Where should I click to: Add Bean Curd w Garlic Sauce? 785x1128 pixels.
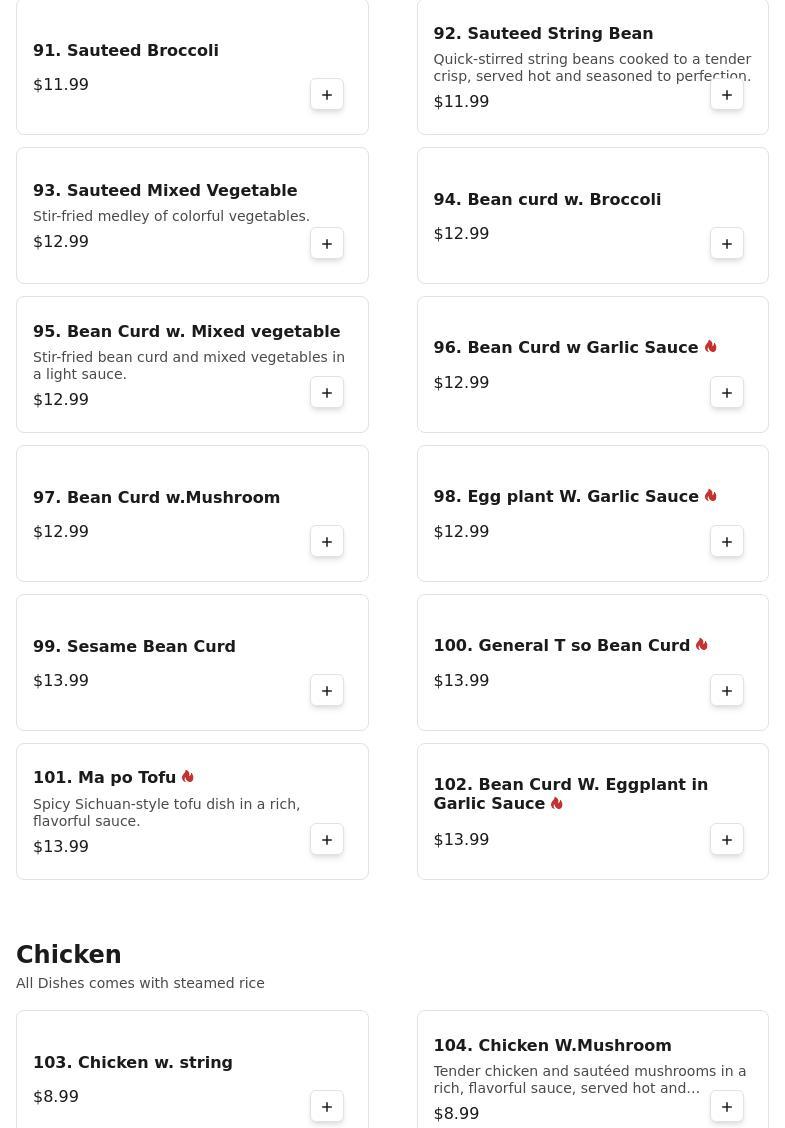[727, 393]
